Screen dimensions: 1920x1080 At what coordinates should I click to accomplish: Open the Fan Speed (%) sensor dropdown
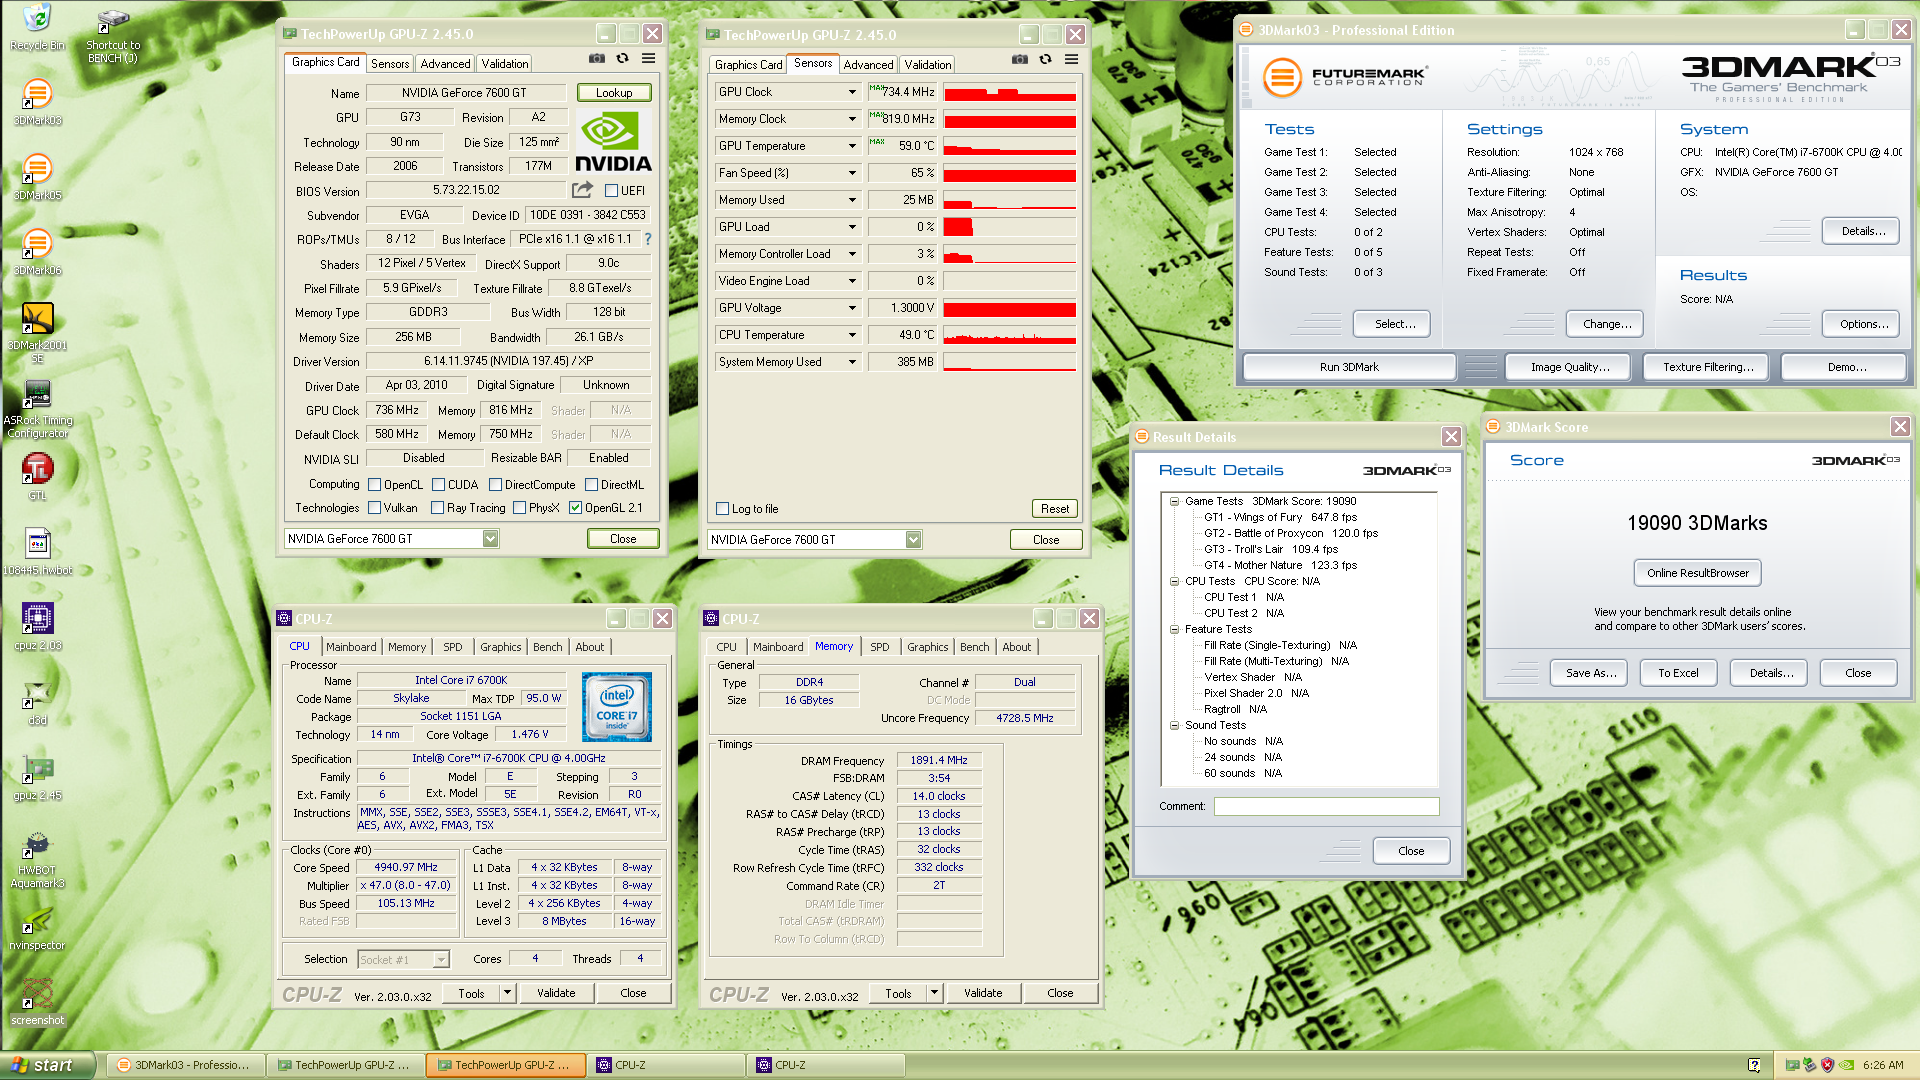852,173
